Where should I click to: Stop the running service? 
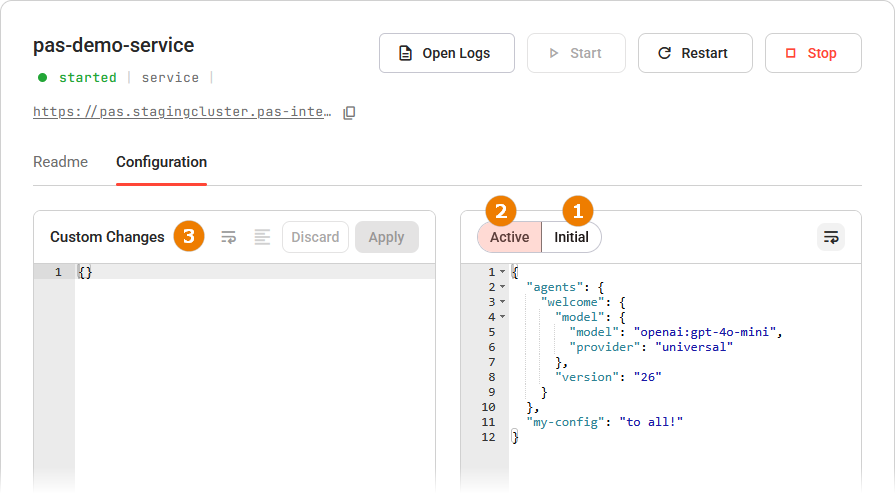tap(813, 53)
